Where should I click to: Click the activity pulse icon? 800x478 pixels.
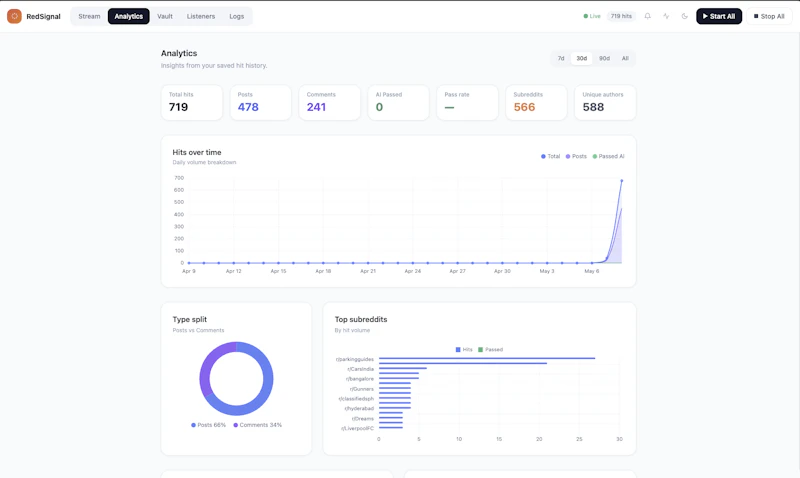pyautogui.click(x=666, y=16)
